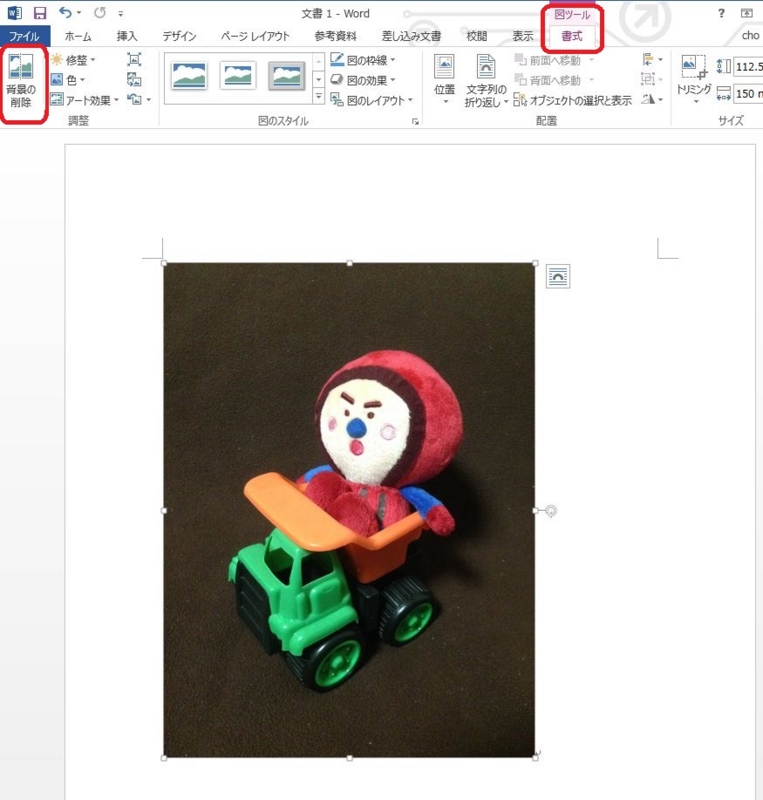Viewport: 763px width, 800px height.
Task: Select the first picture style thumbnail
Action: (189, 77)
